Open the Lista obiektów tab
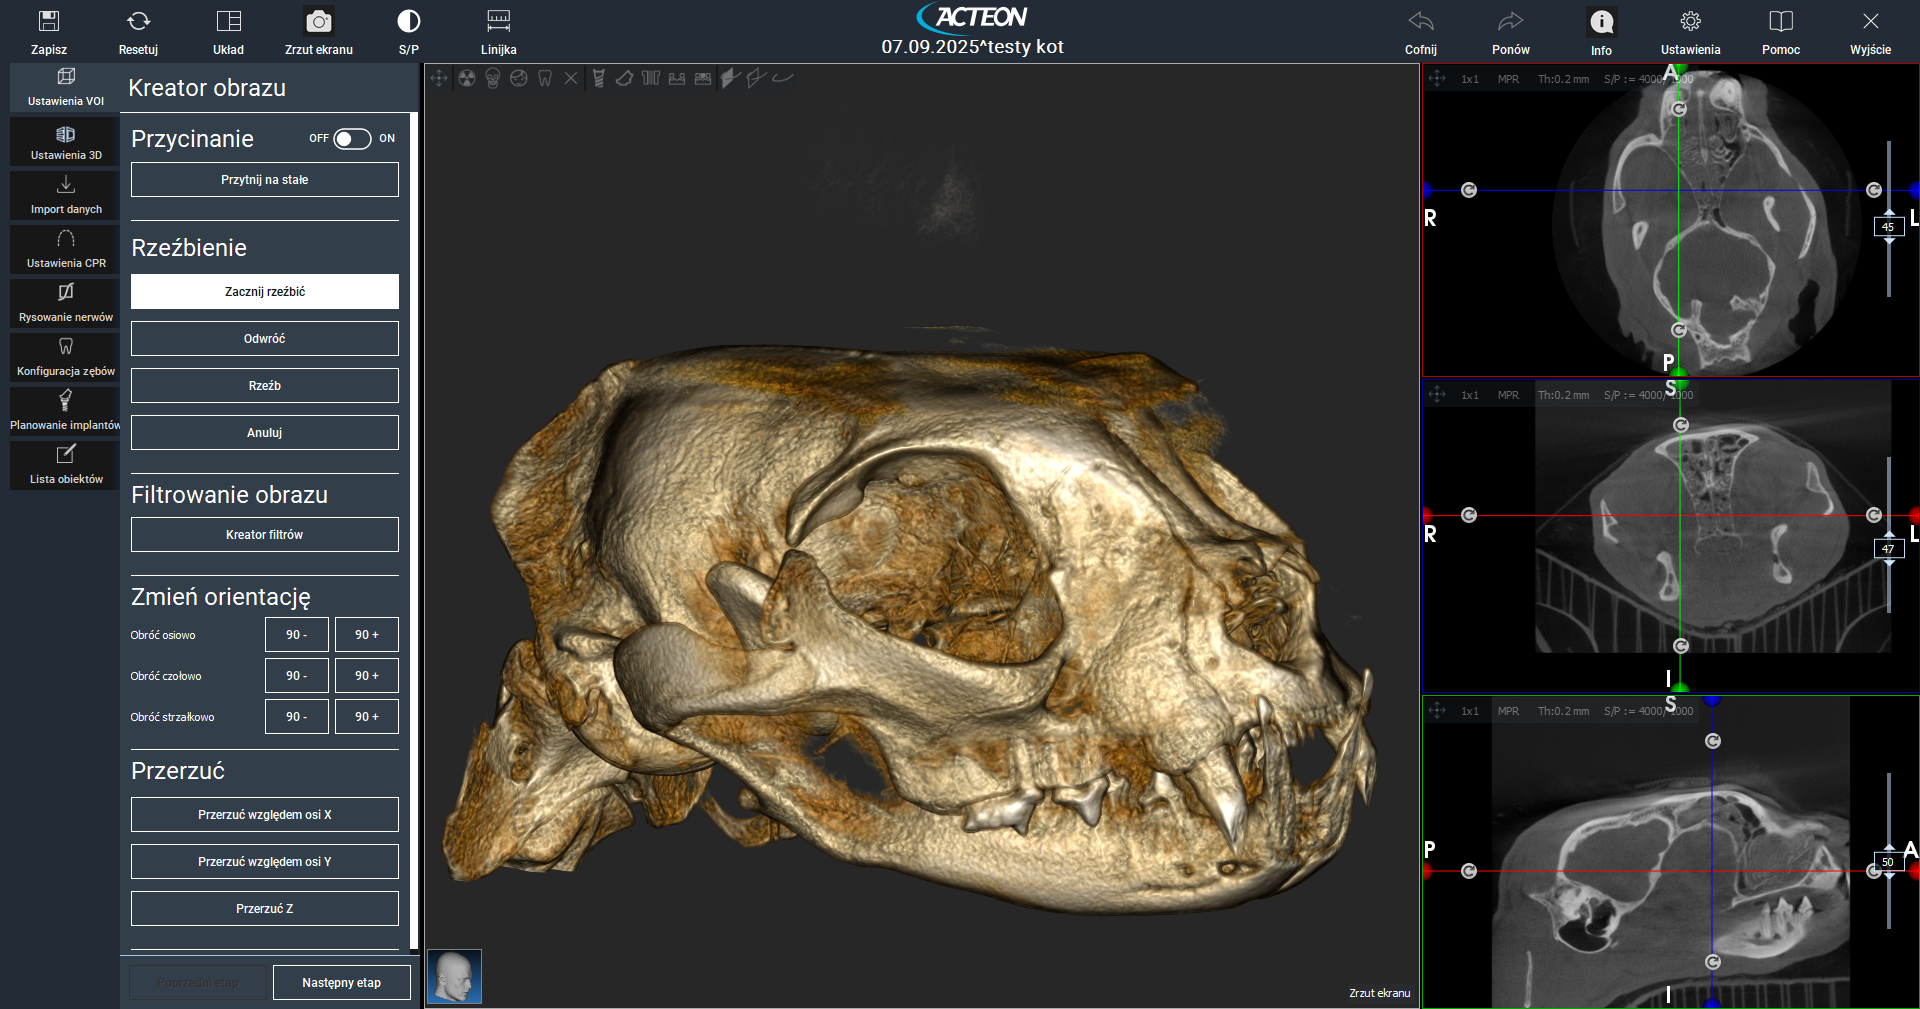Viewport: 1920px width, 1009px height. pos(66,464)
